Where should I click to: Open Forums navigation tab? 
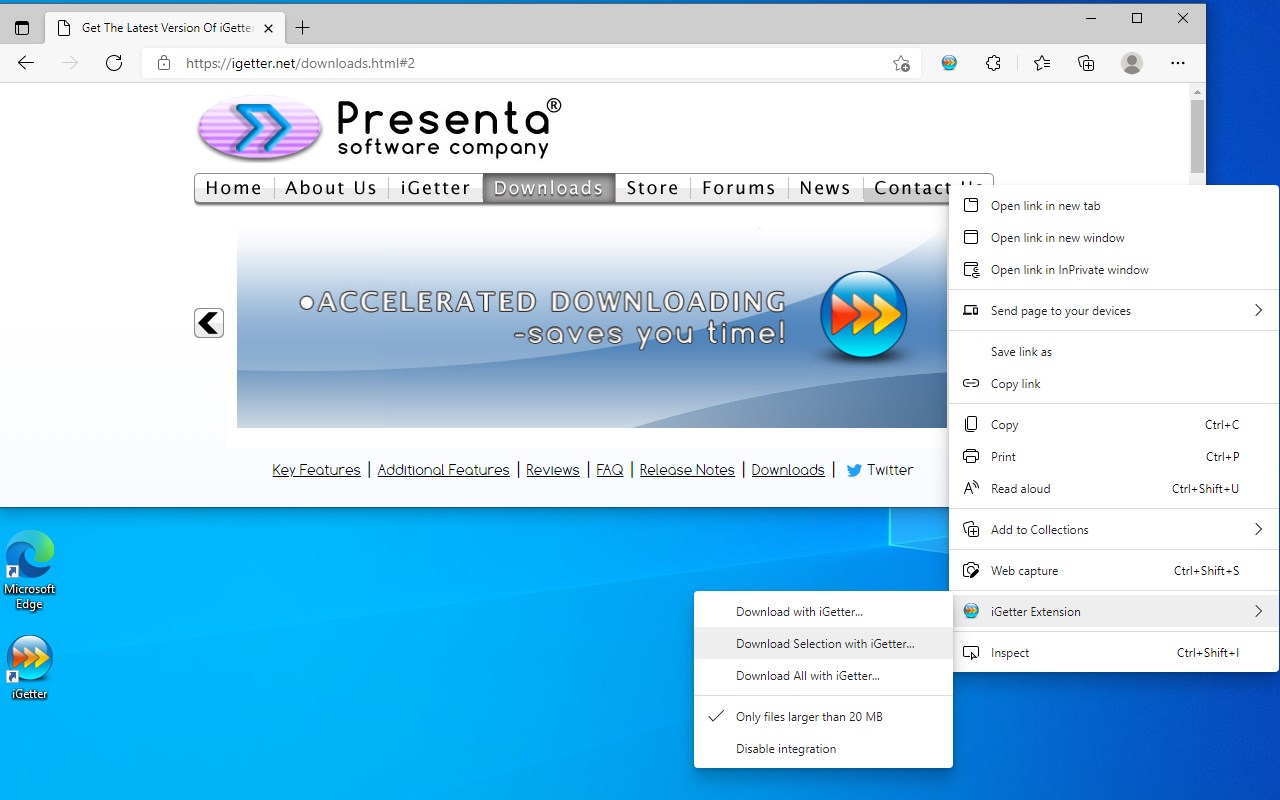point(739,188)
